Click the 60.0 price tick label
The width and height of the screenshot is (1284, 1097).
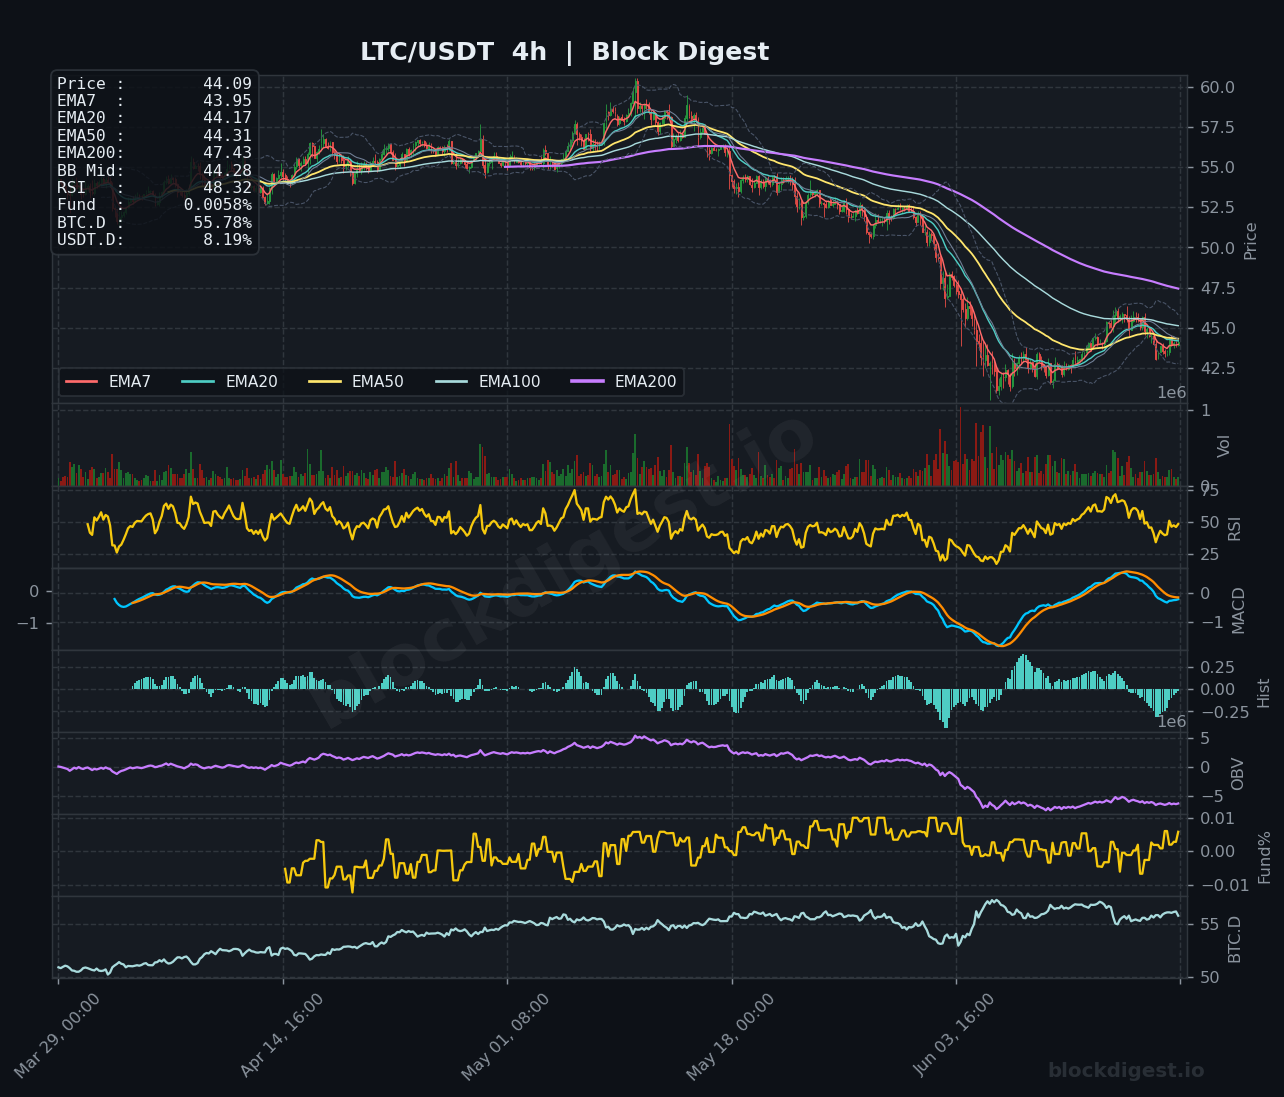(x=1217, y=88)
